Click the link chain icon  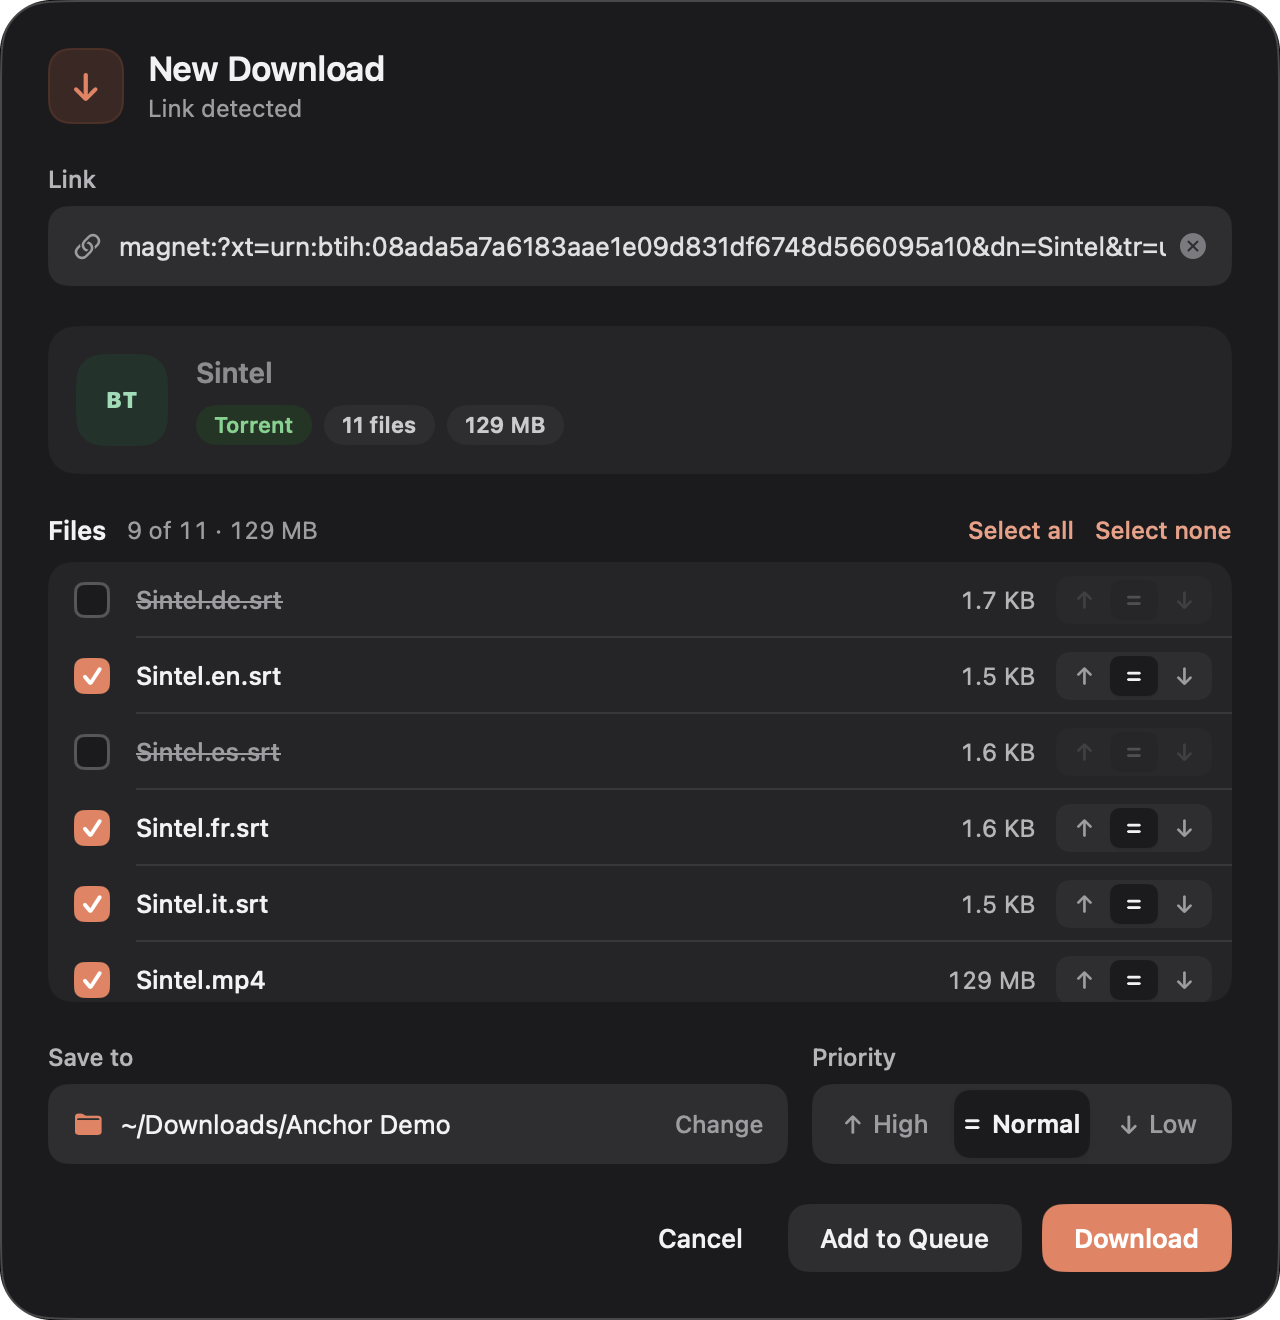(88, 246)
